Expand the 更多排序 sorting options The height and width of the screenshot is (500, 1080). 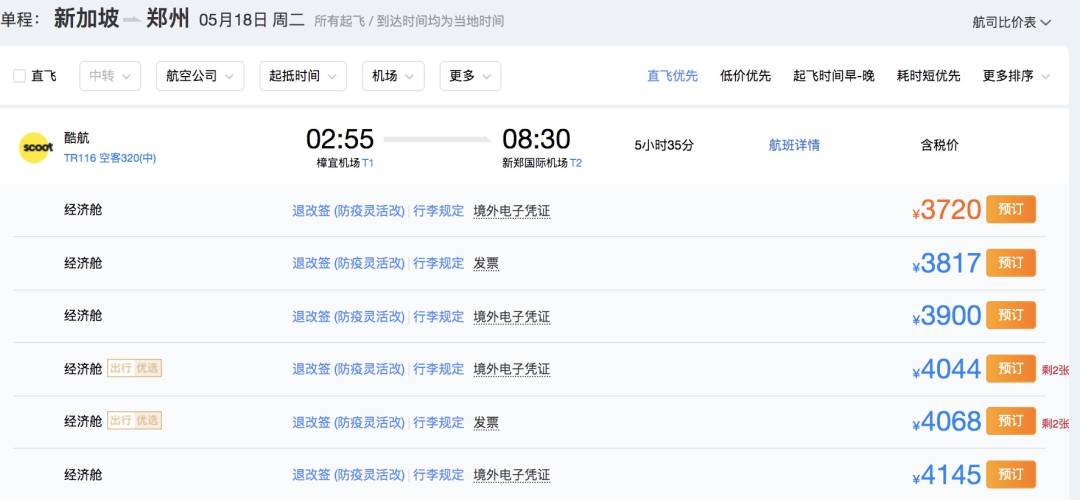(x=1016, y=76)
